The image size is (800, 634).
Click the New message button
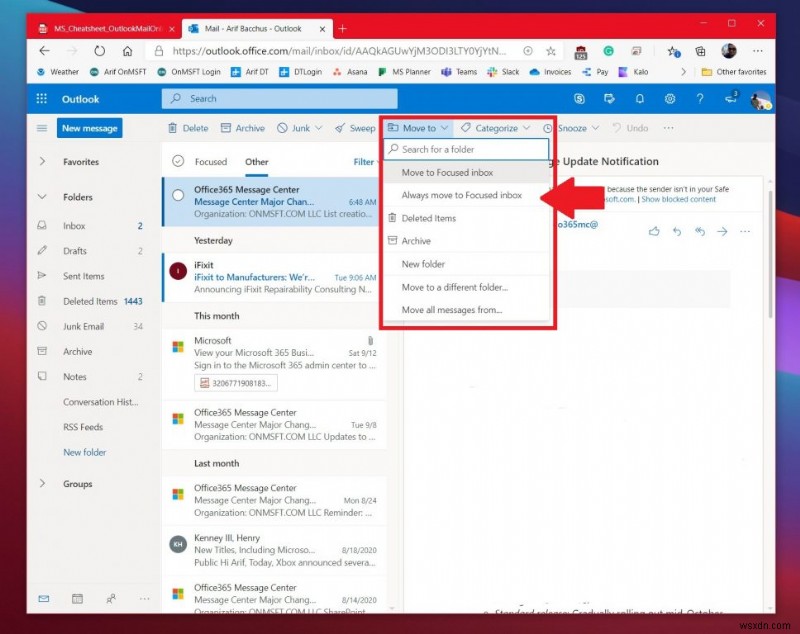pos(89,128)
